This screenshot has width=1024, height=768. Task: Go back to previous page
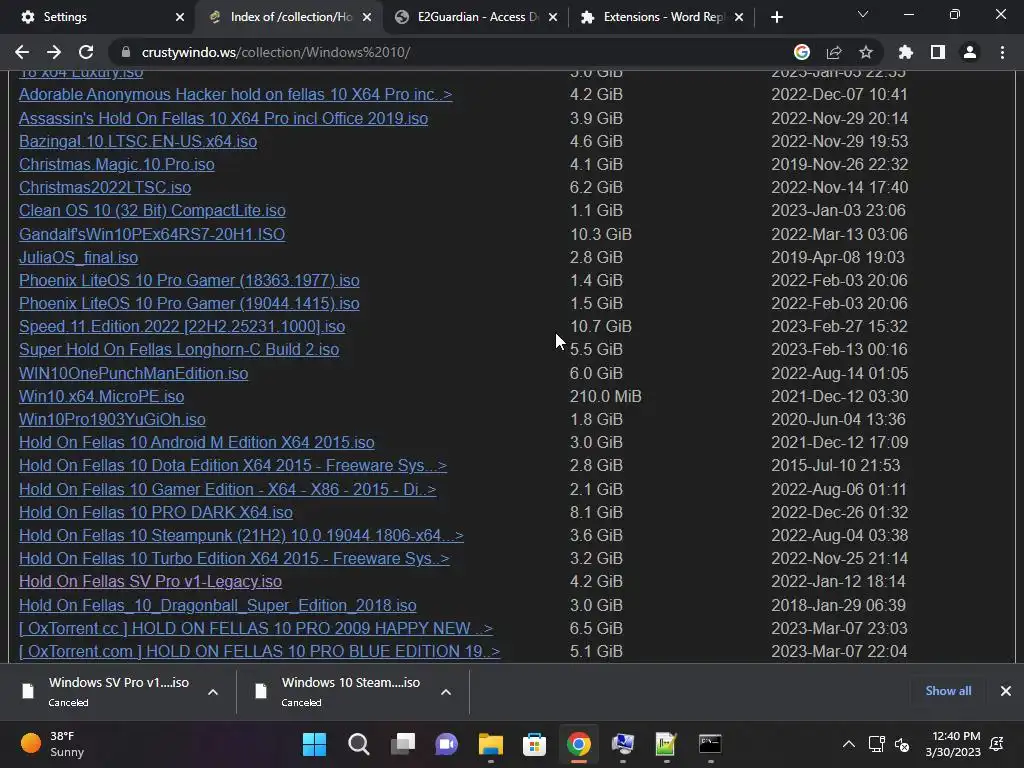22,52
